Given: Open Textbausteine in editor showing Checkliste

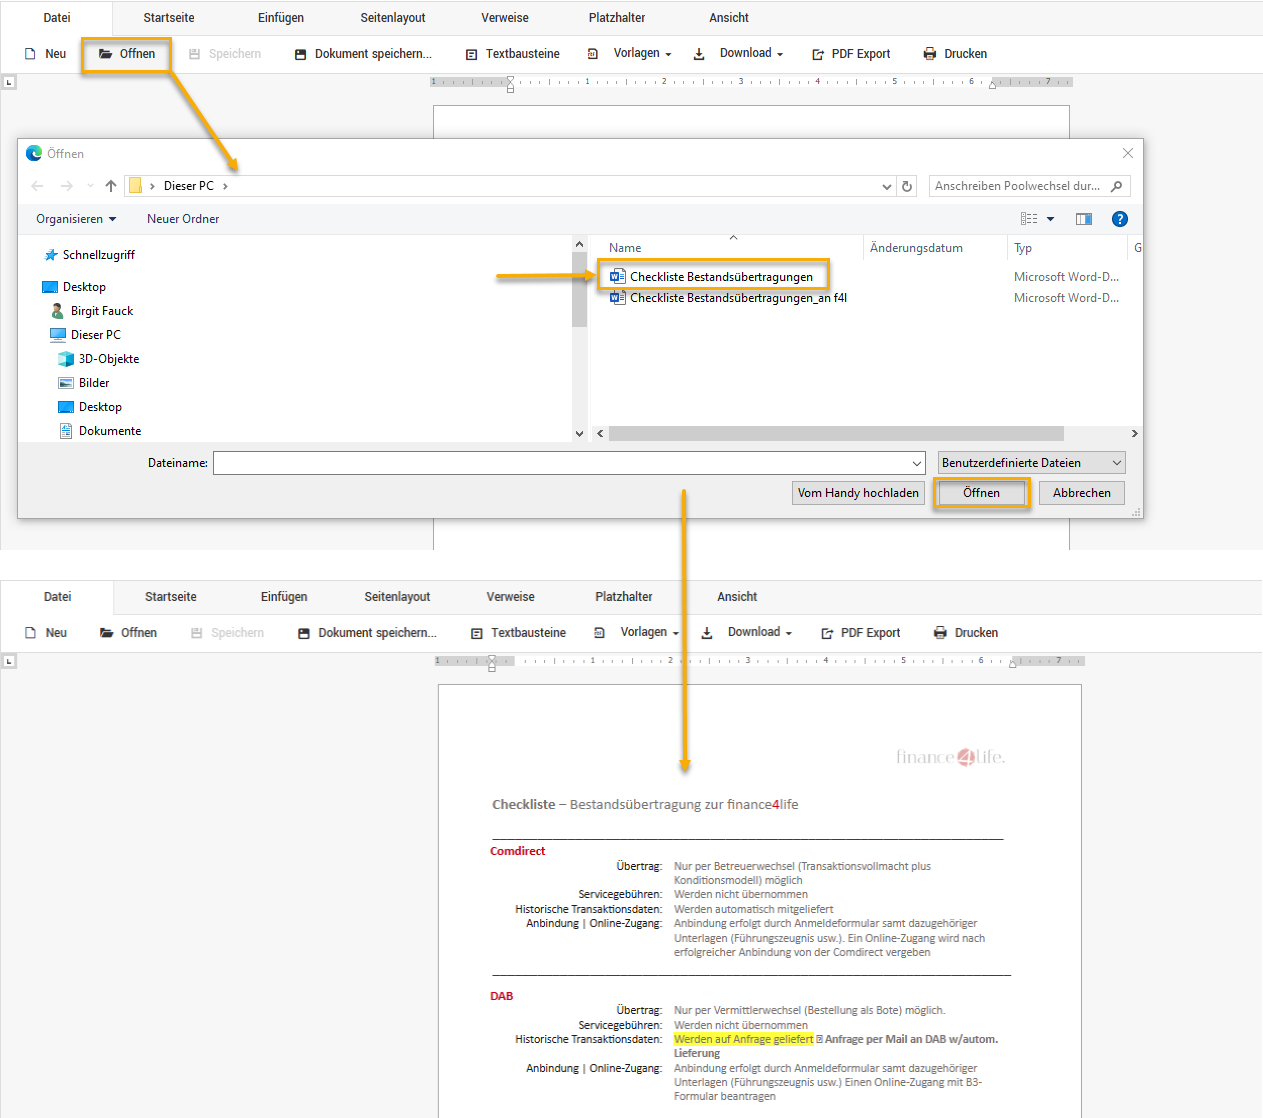Looking at the screenshot, I should click(518, 633).
